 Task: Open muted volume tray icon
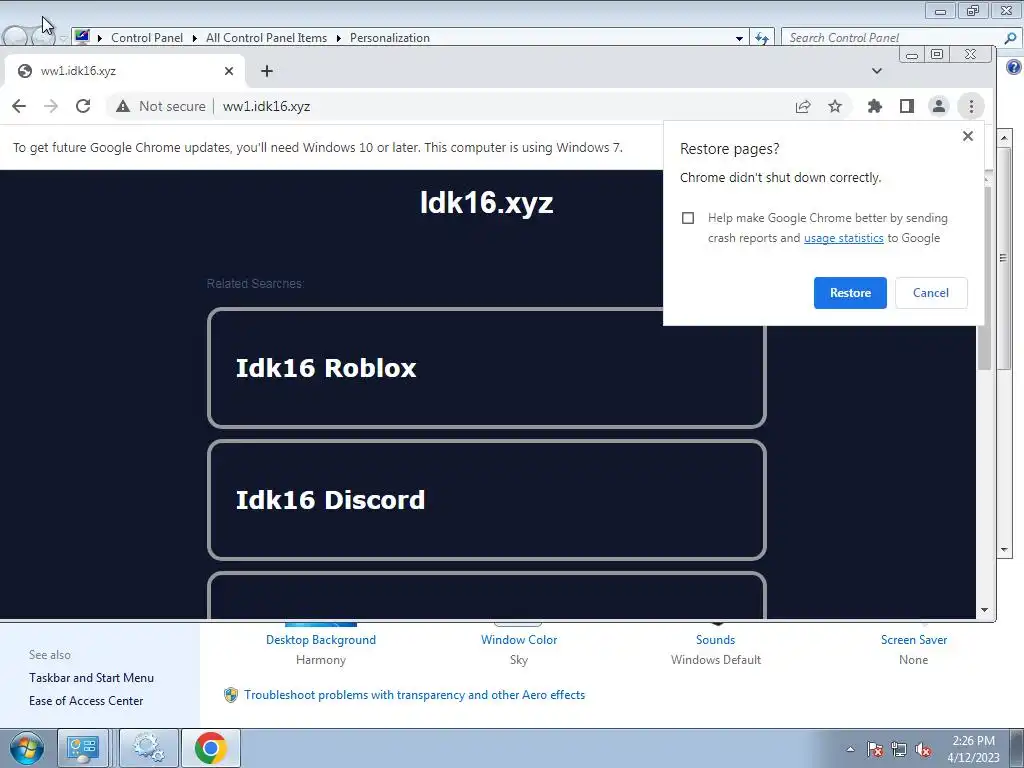click(x=923, y=749)
